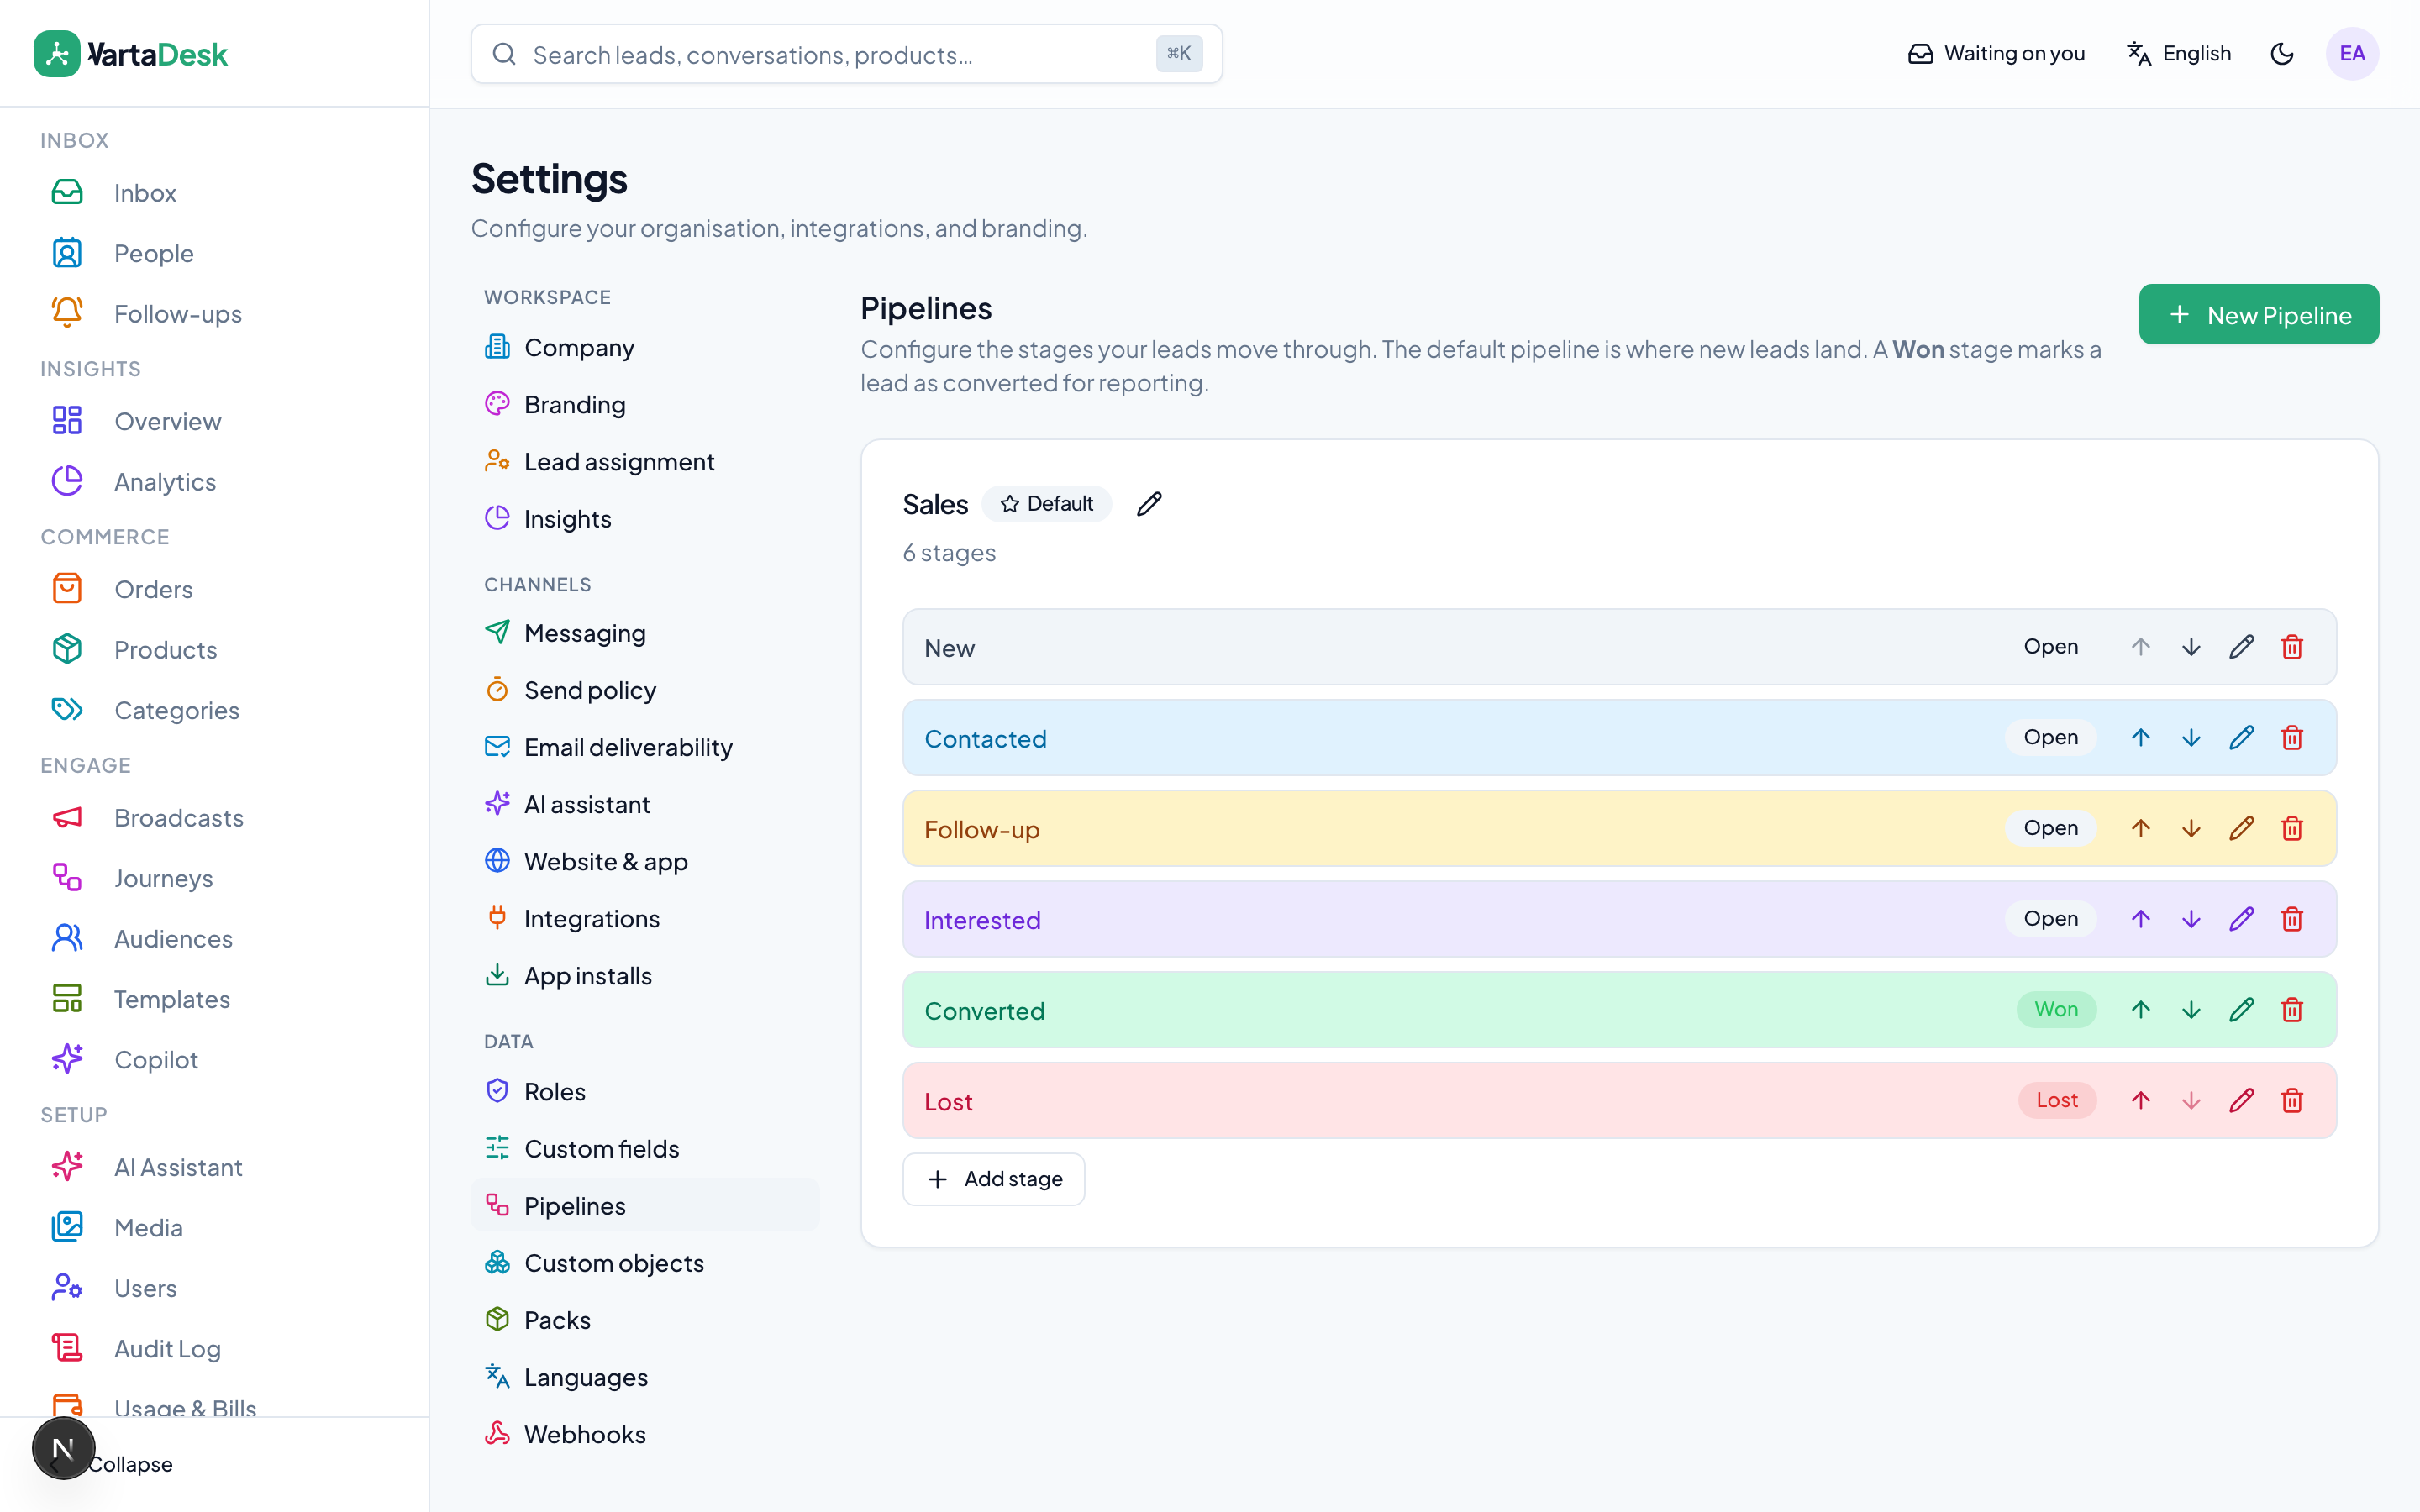Image resolution: width=2420 pixels, height=1512 pixels.
Task: Open Integrations settings
Action: 645,918
